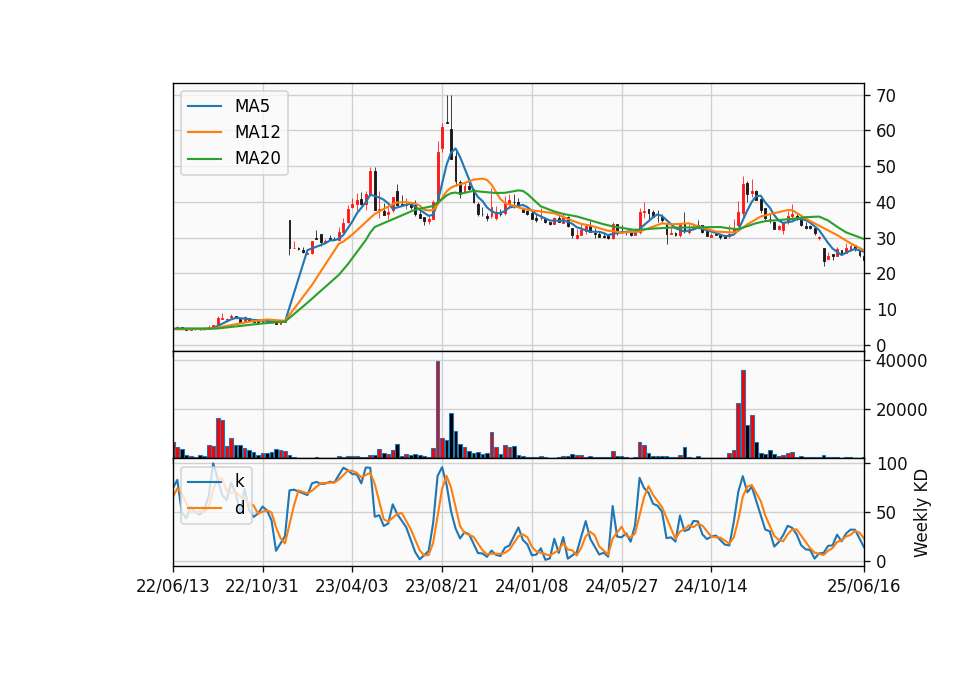
Task: Click the 22/10/31 date axis label
Action: coord(262,586)
